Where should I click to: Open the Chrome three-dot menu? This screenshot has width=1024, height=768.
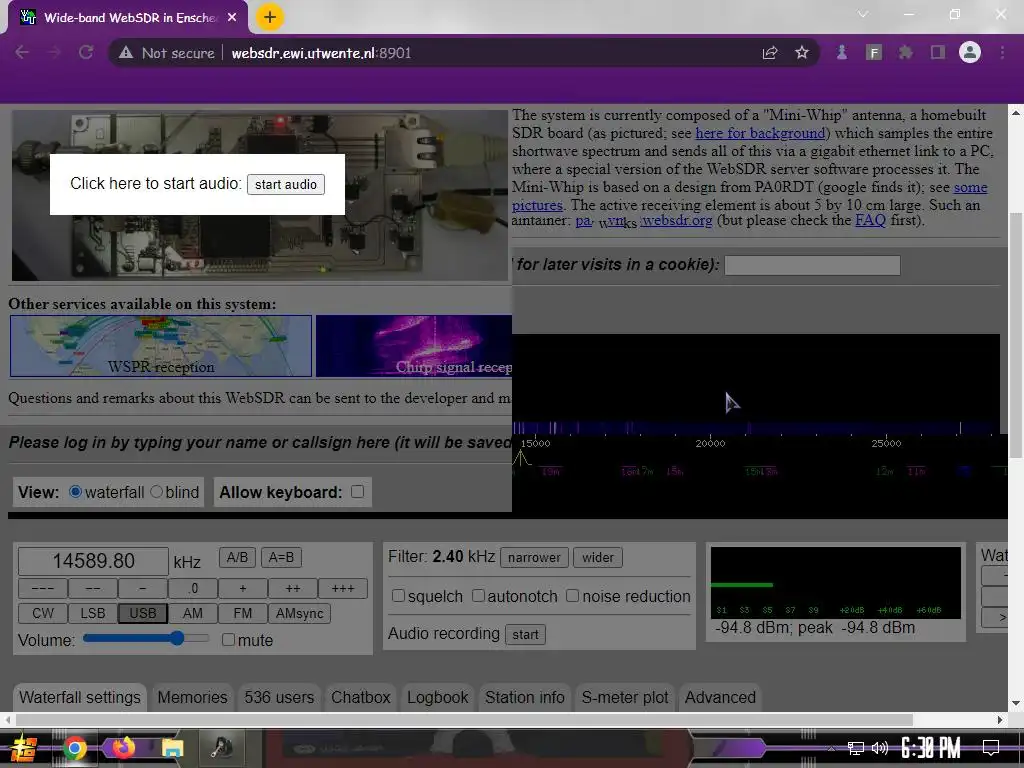click(1002, 52)
